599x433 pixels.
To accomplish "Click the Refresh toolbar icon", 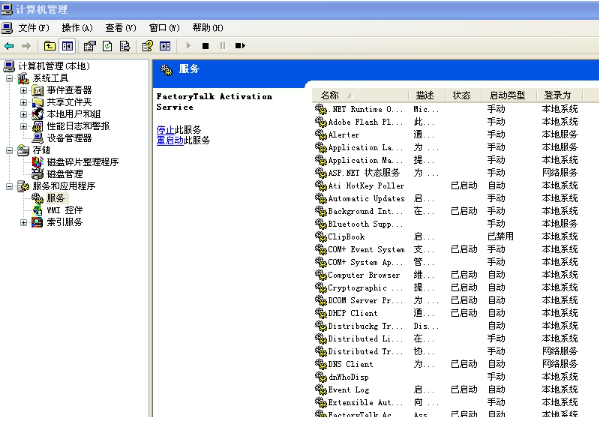I will coord(108,46).
